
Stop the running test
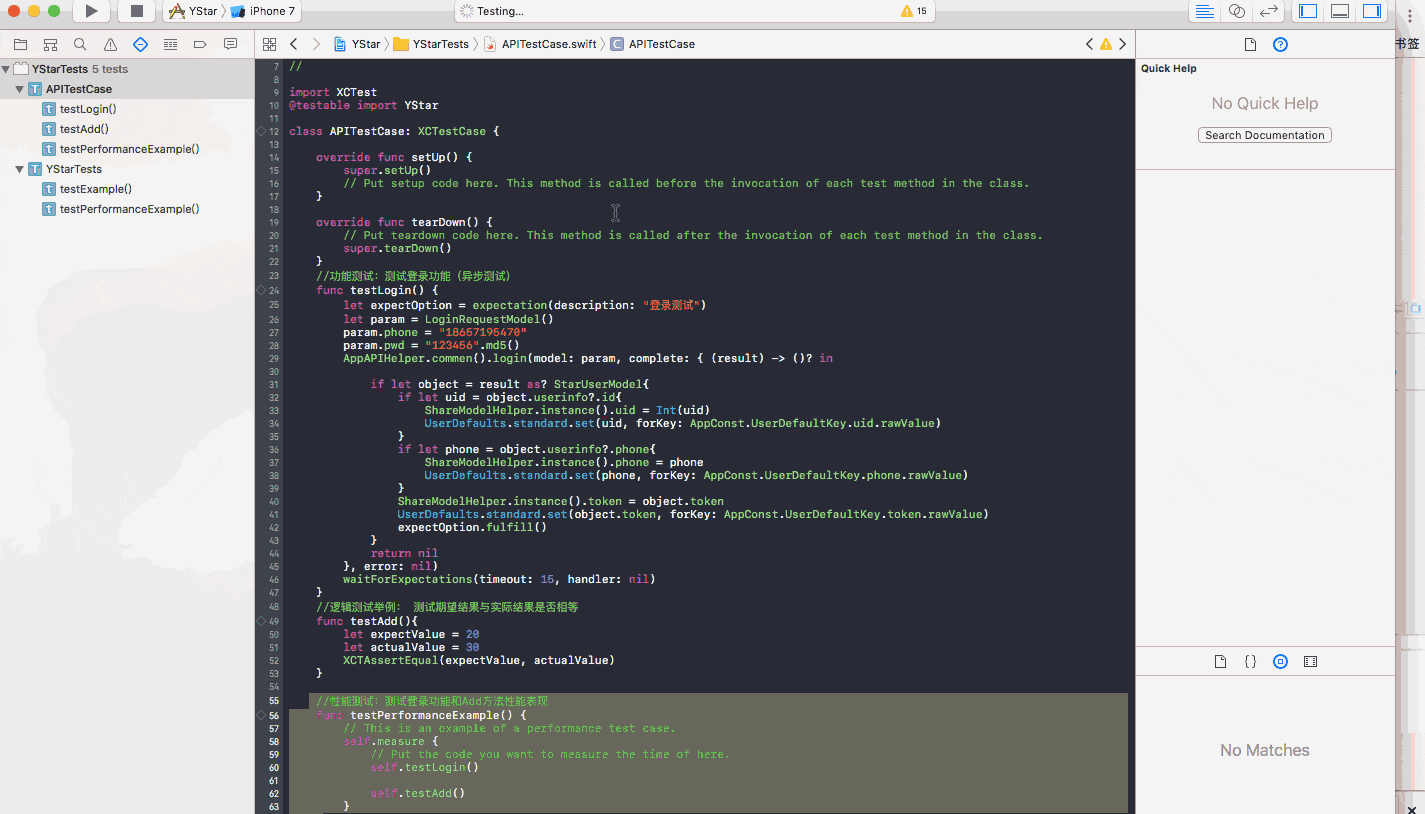[137, 11]
